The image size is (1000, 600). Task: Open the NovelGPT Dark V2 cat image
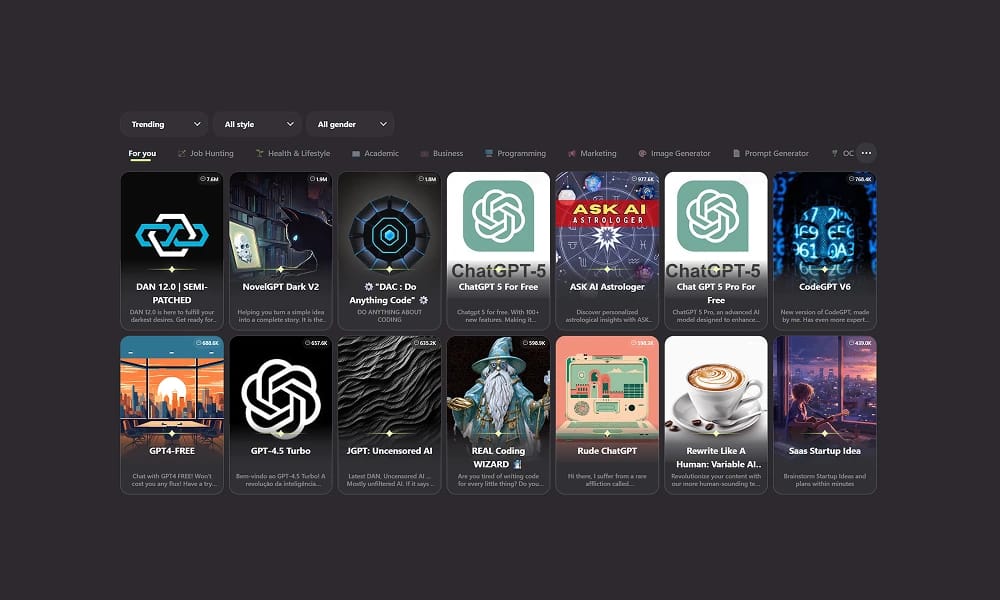coord(281,223)
